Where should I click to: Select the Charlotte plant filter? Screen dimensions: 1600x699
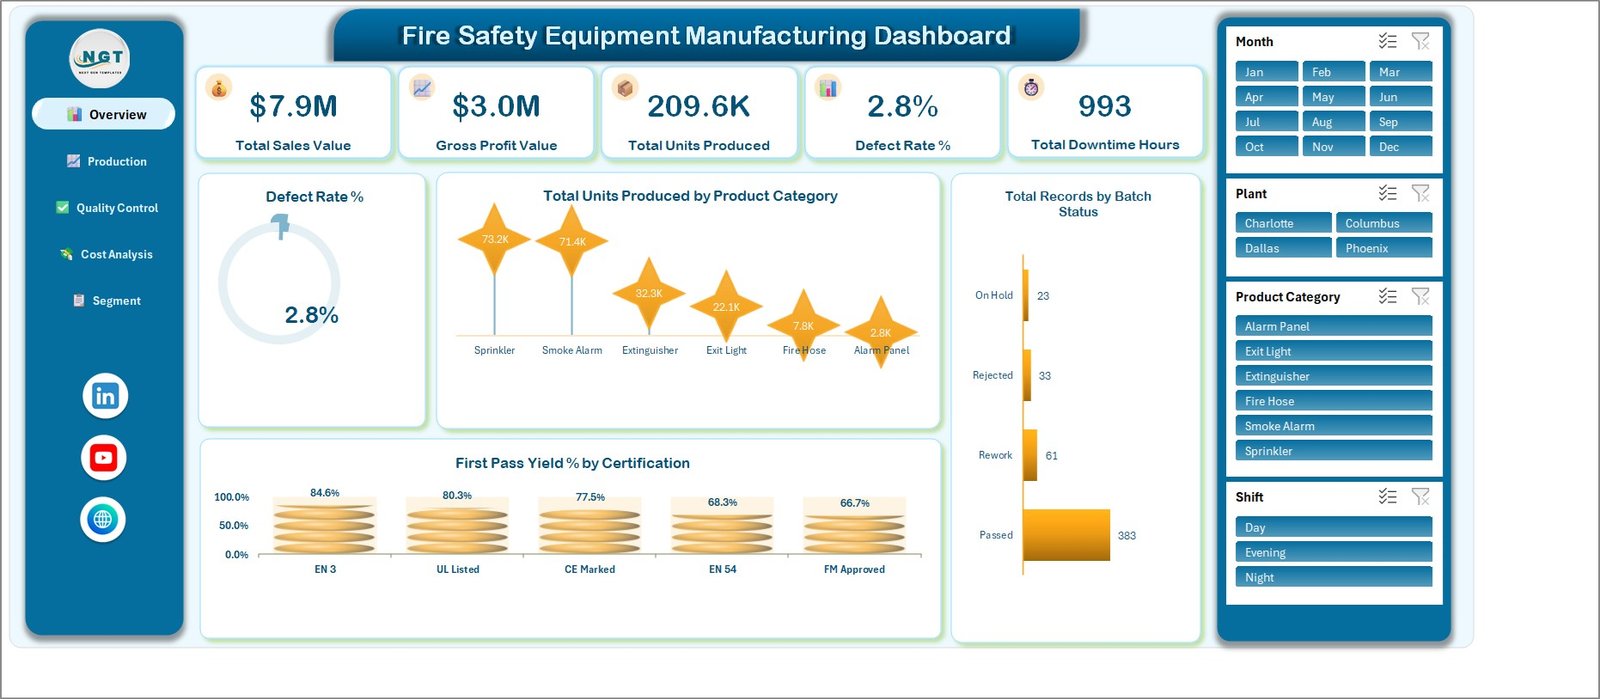1284,223
